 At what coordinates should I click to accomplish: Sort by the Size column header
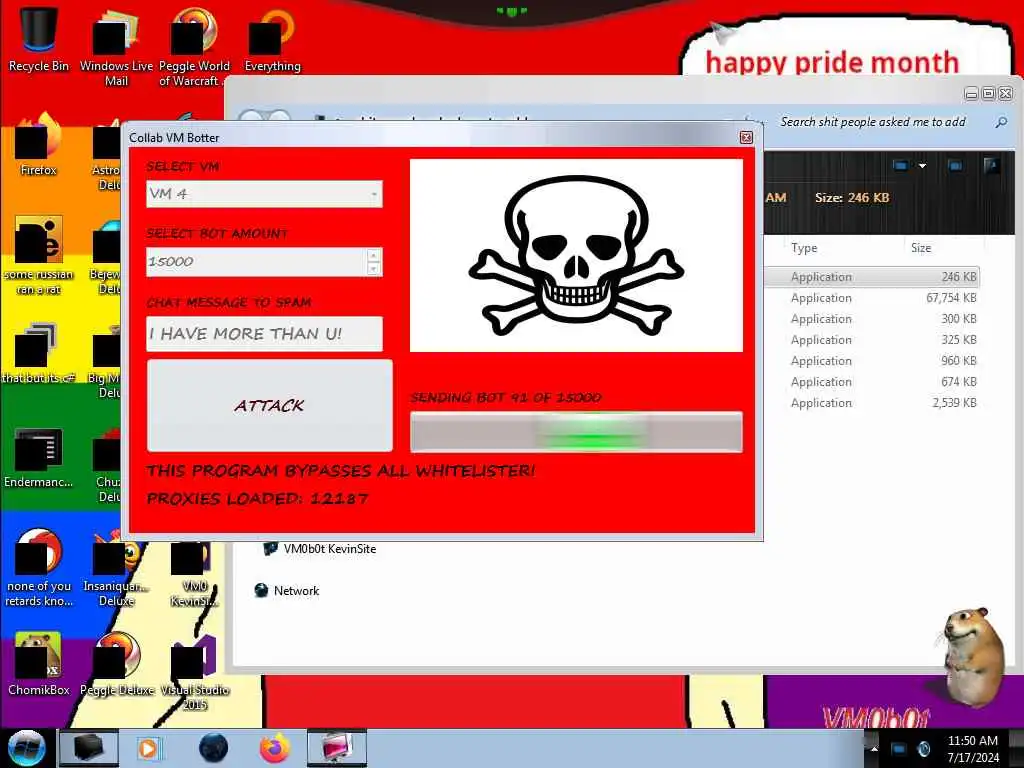[x=921, y=248]
